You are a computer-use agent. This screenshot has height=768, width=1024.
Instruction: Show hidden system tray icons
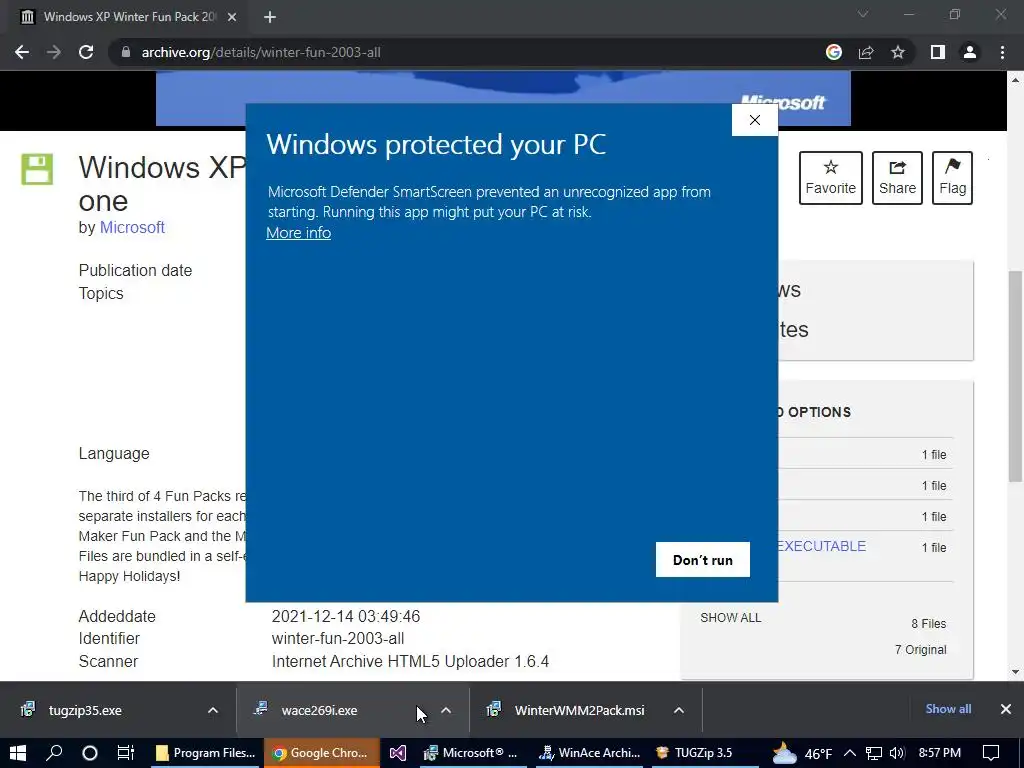pyautogui.click(x=850, y=753)
